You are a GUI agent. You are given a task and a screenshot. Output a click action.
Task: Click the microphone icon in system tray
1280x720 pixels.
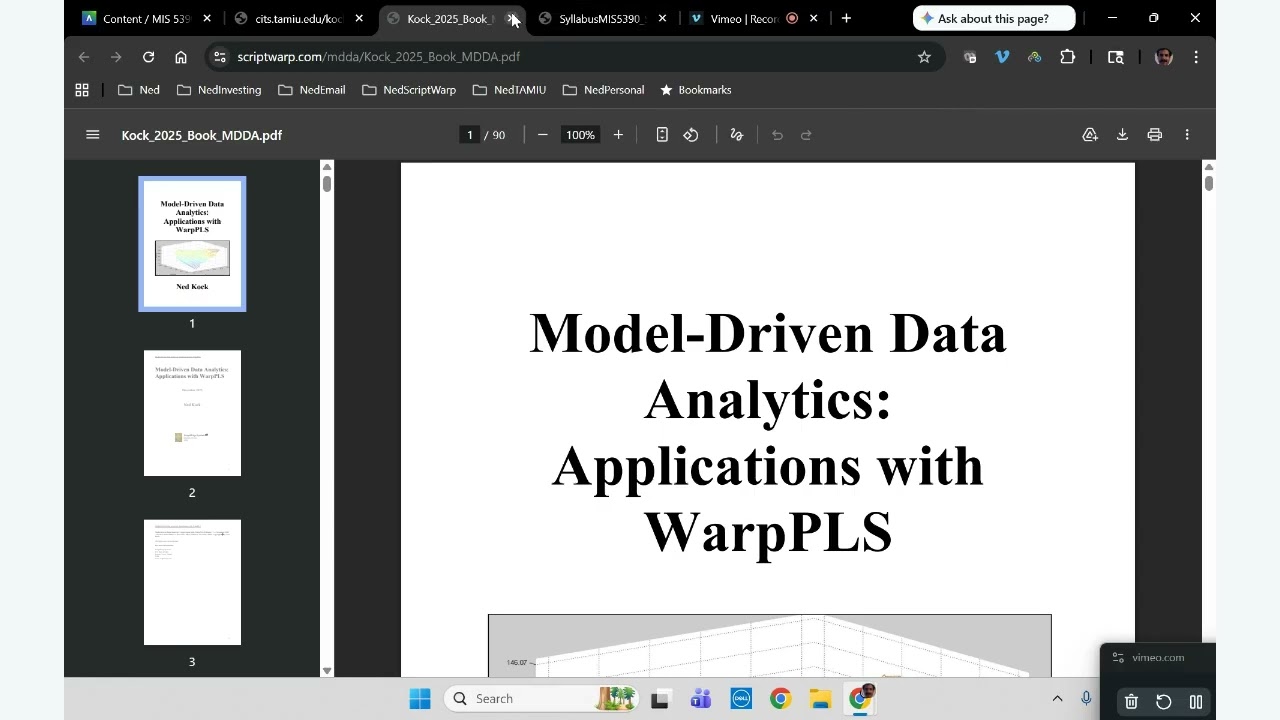pyautogui.click(x=1086, y=699)
